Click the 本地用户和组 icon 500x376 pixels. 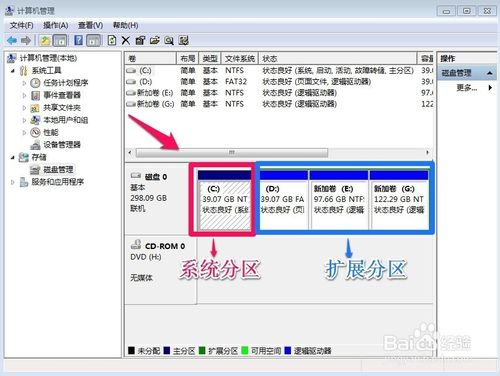pyautogui.click(x=35, y=120)
